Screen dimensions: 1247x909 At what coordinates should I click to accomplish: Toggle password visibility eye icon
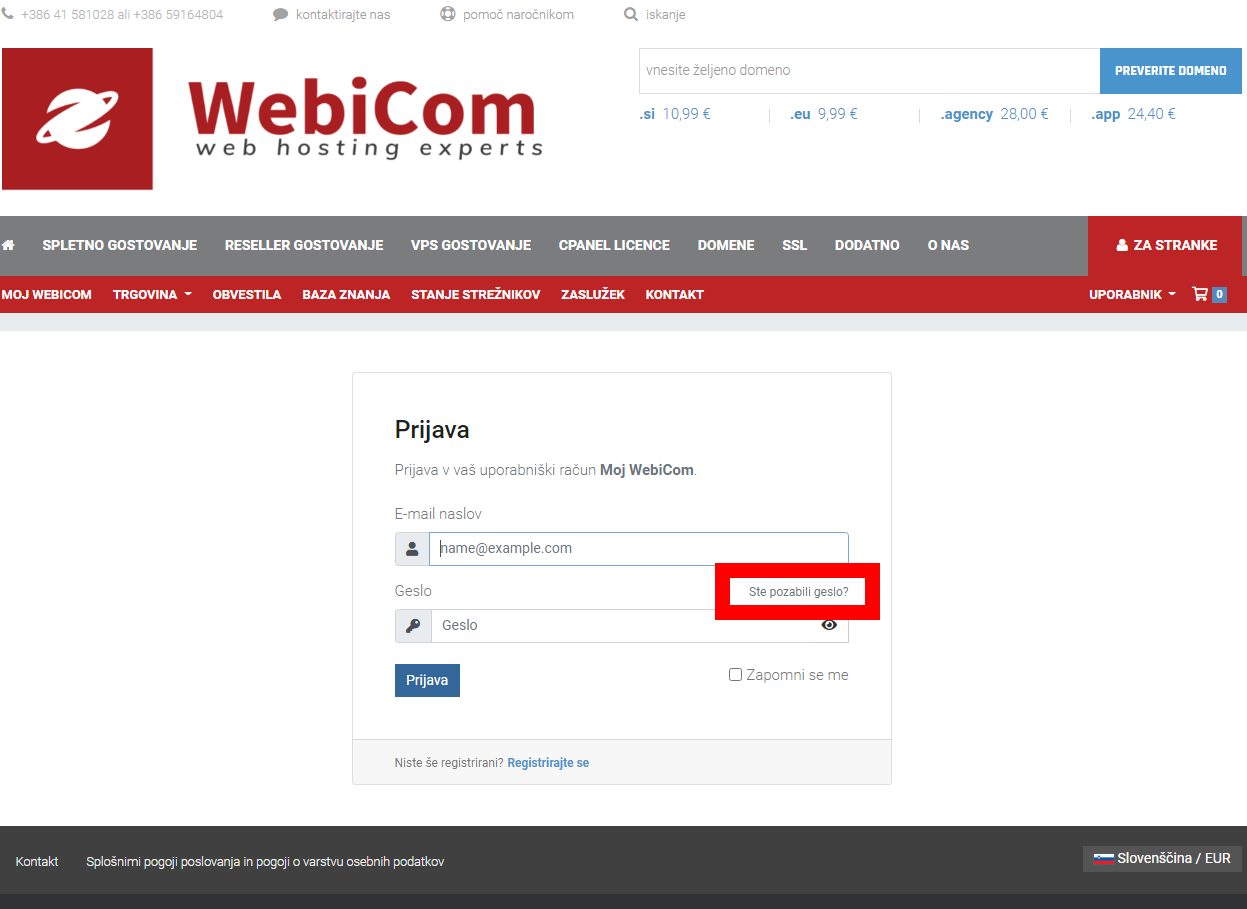[829, 625]
